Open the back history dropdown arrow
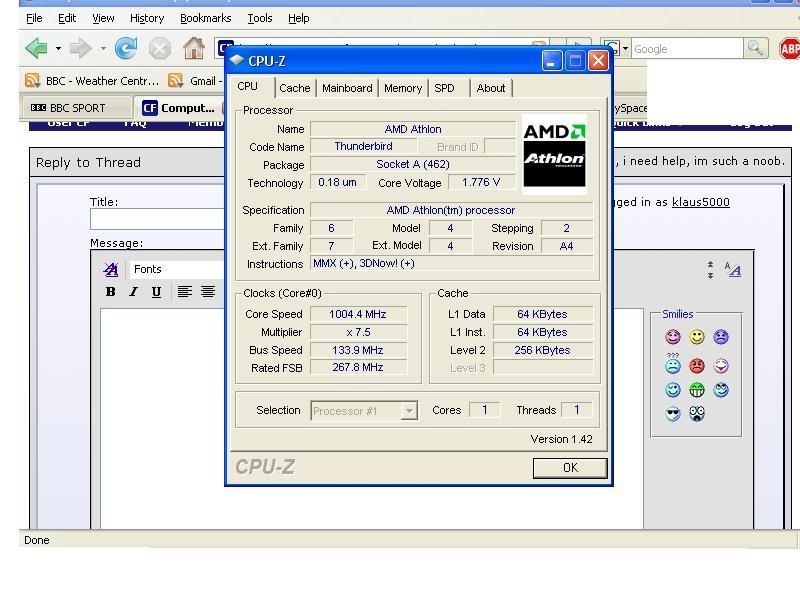This screenshot has width=800, height=600. click(x=58, y=48)
